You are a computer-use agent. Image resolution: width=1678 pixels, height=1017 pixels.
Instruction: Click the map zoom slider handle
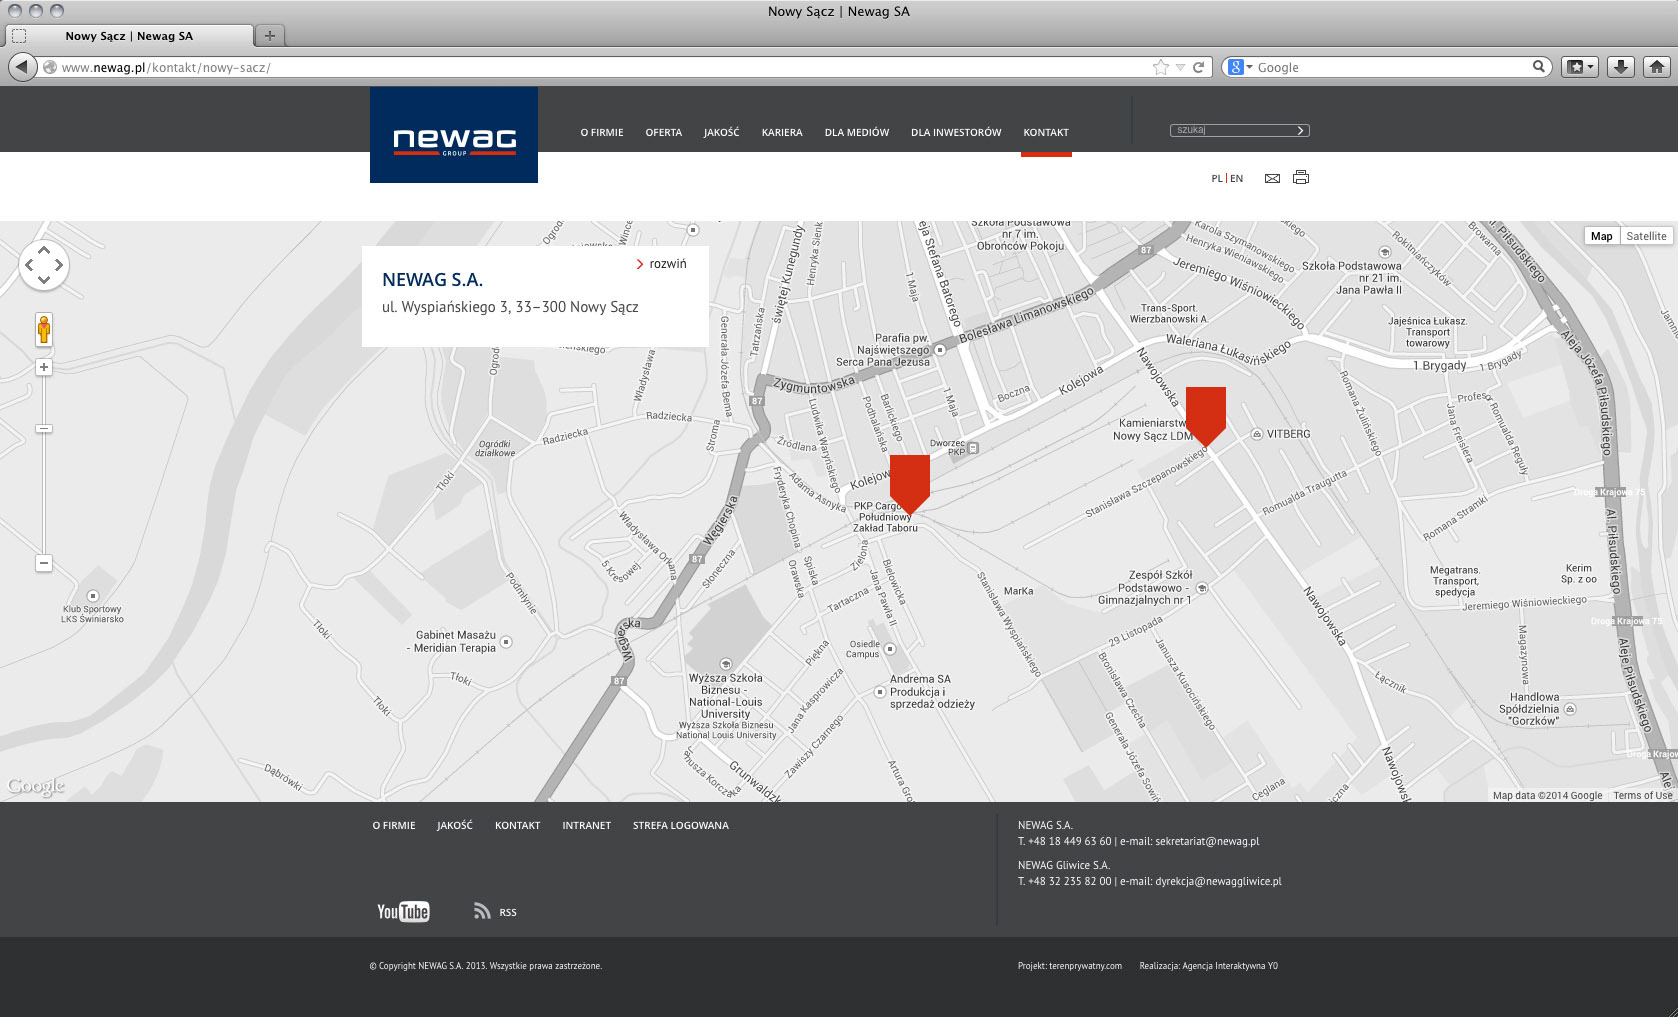point(44,429)
